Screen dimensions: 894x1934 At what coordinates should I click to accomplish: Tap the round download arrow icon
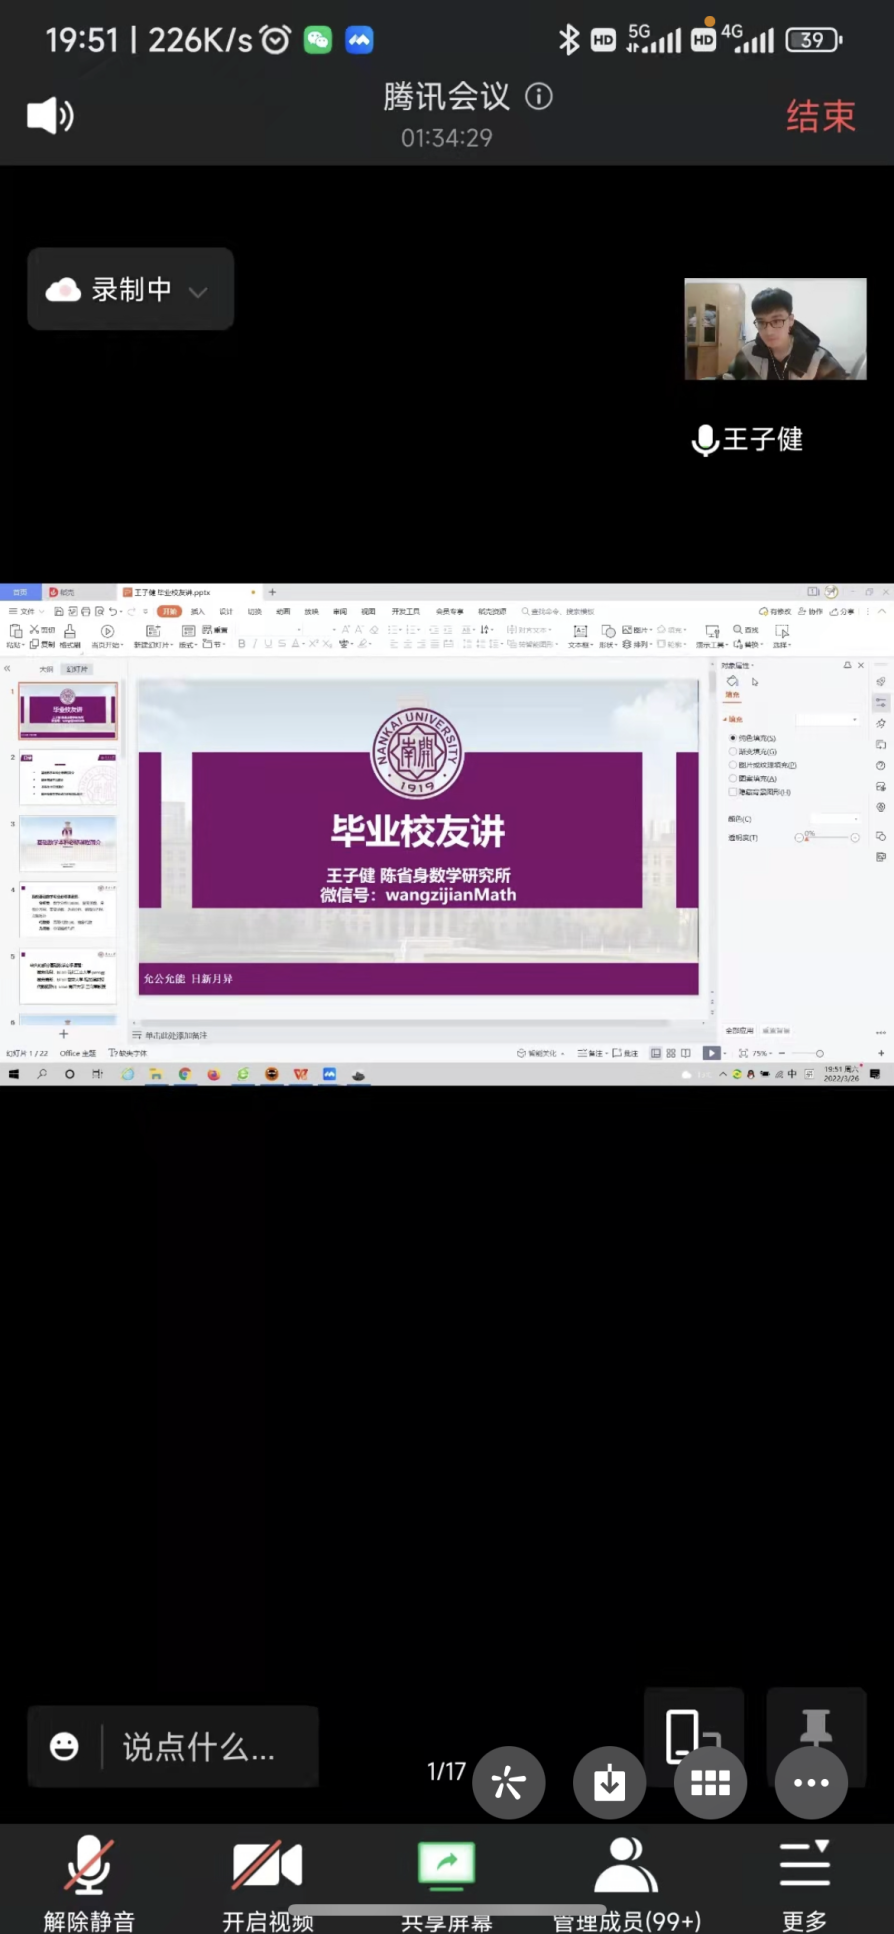(x=609, y=1782)
